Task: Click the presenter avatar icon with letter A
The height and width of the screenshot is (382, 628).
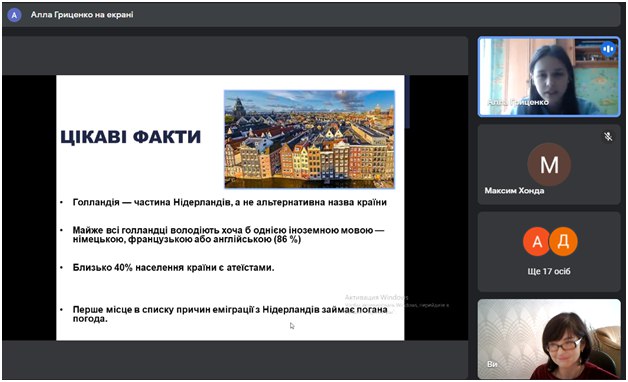Action: (x=14, y=15)
